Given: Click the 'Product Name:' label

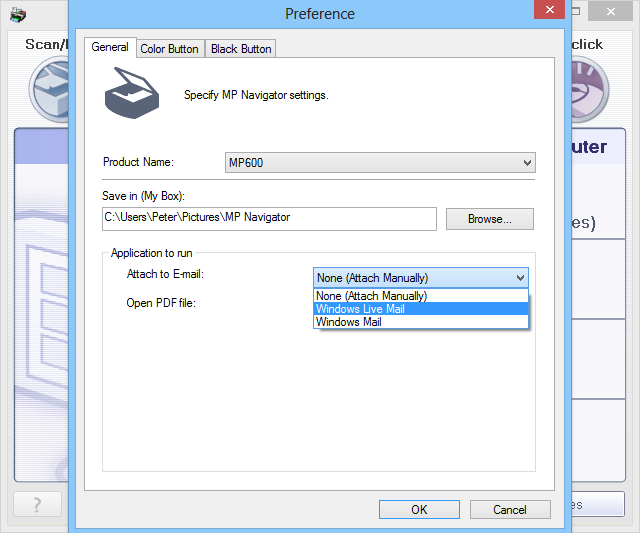Looking at the screenshot, I should 138,162.
